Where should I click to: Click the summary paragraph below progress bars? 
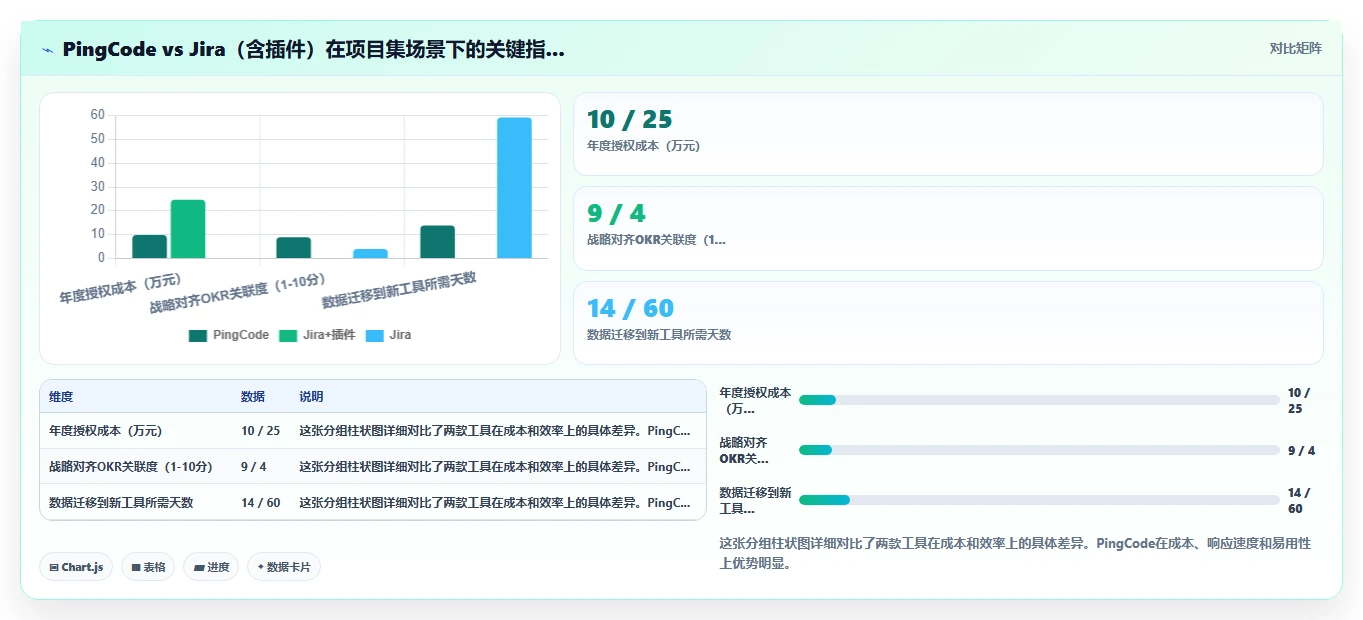click(1015, 553)
